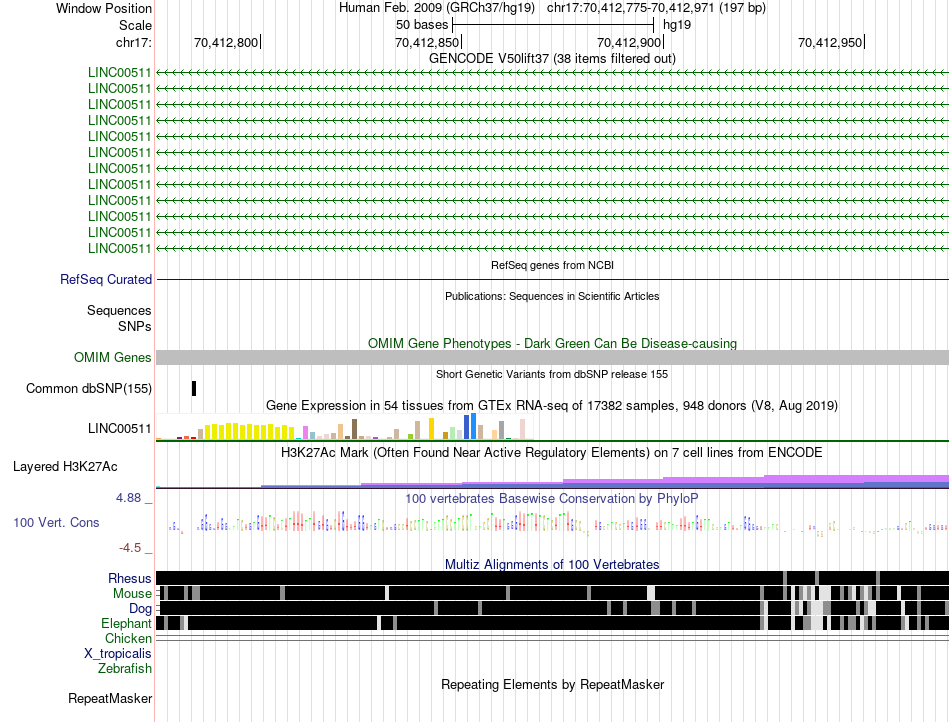Click the OMIM Genes gray bar

[552, 357]
